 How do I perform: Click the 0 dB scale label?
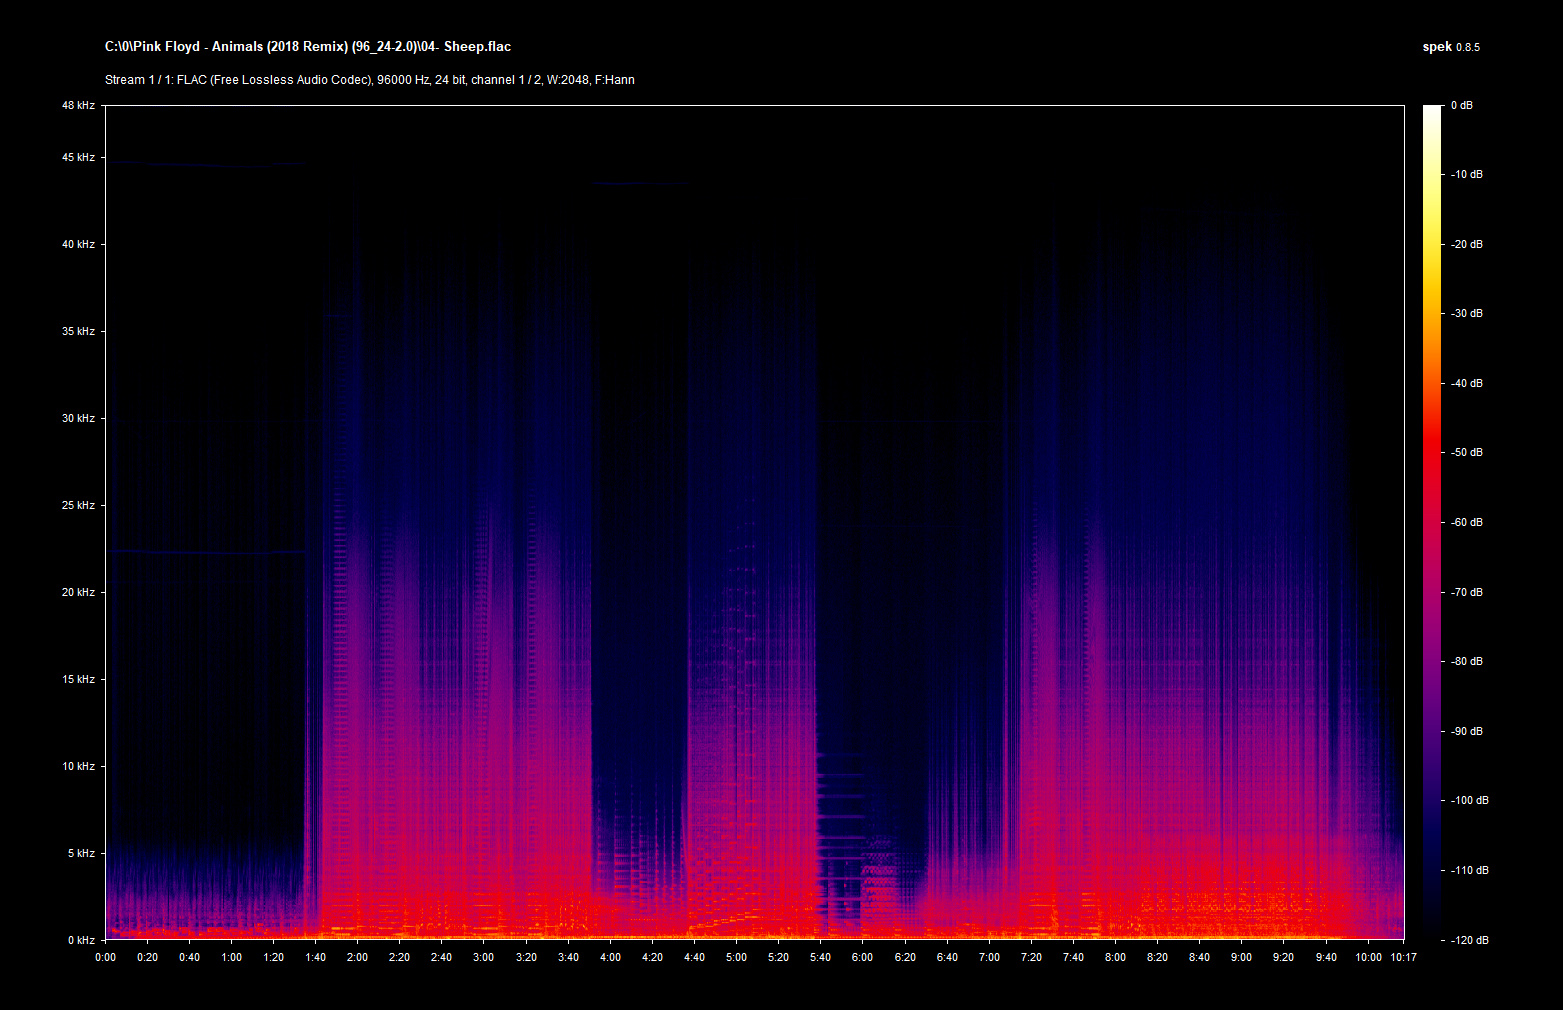pyautogui.click(x=1461, y=105)
